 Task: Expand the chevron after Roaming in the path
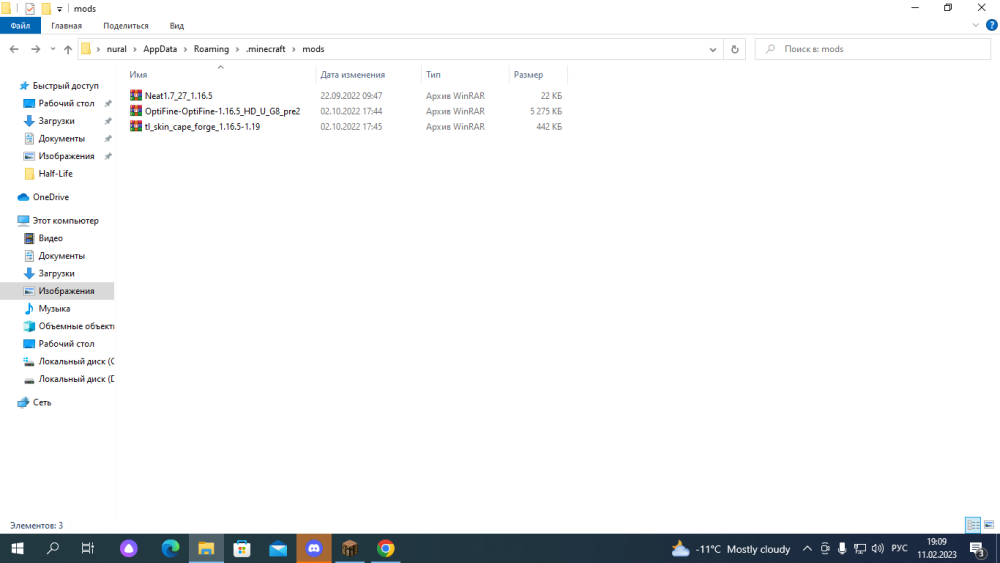[237, 49]
